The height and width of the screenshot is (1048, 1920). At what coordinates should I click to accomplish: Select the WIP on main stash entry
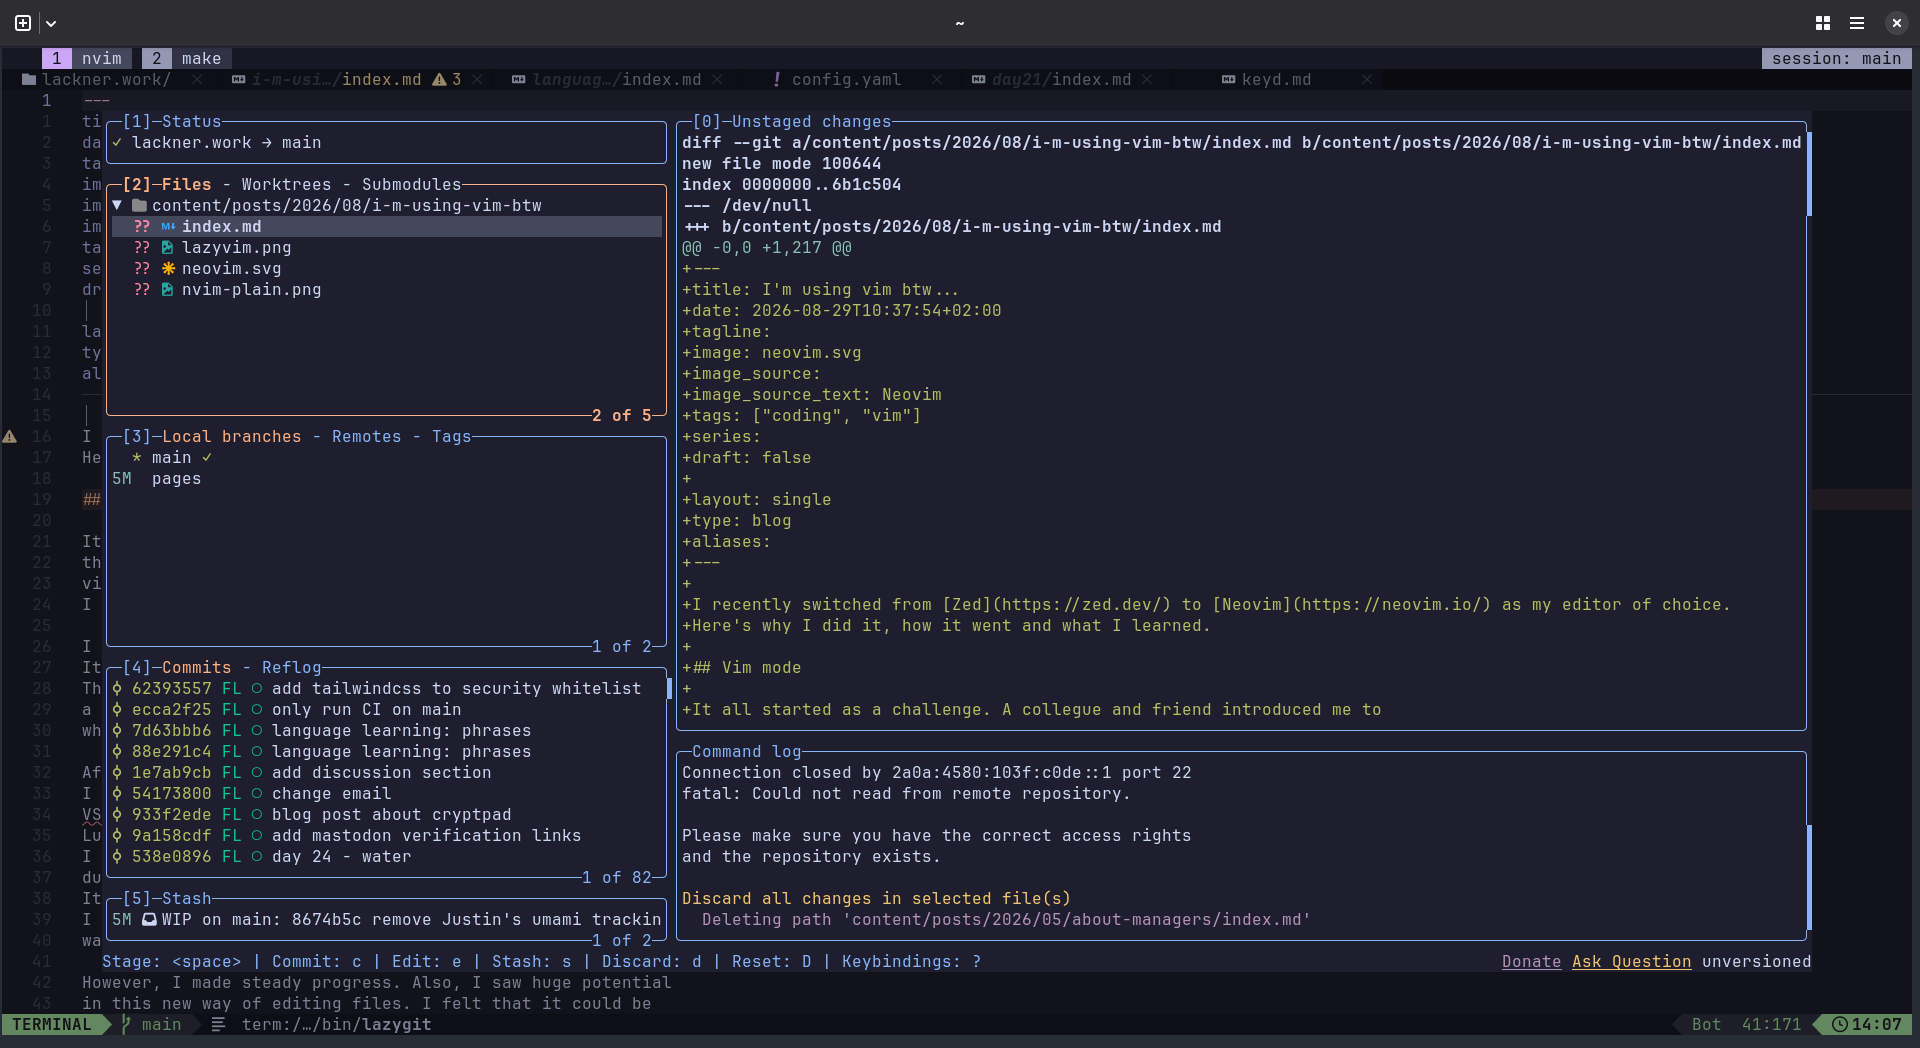point(387,919)
